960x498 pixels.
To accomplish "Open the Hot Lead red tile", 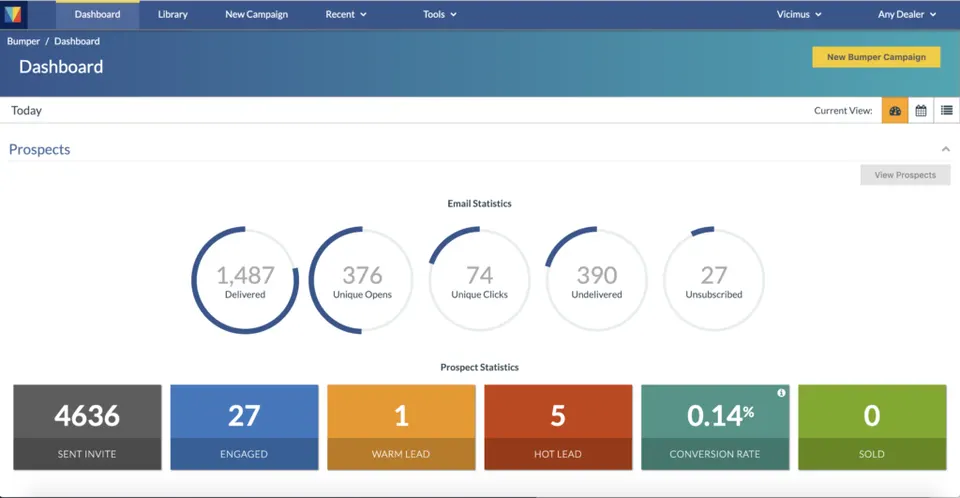I will click(x=558, y=428).
